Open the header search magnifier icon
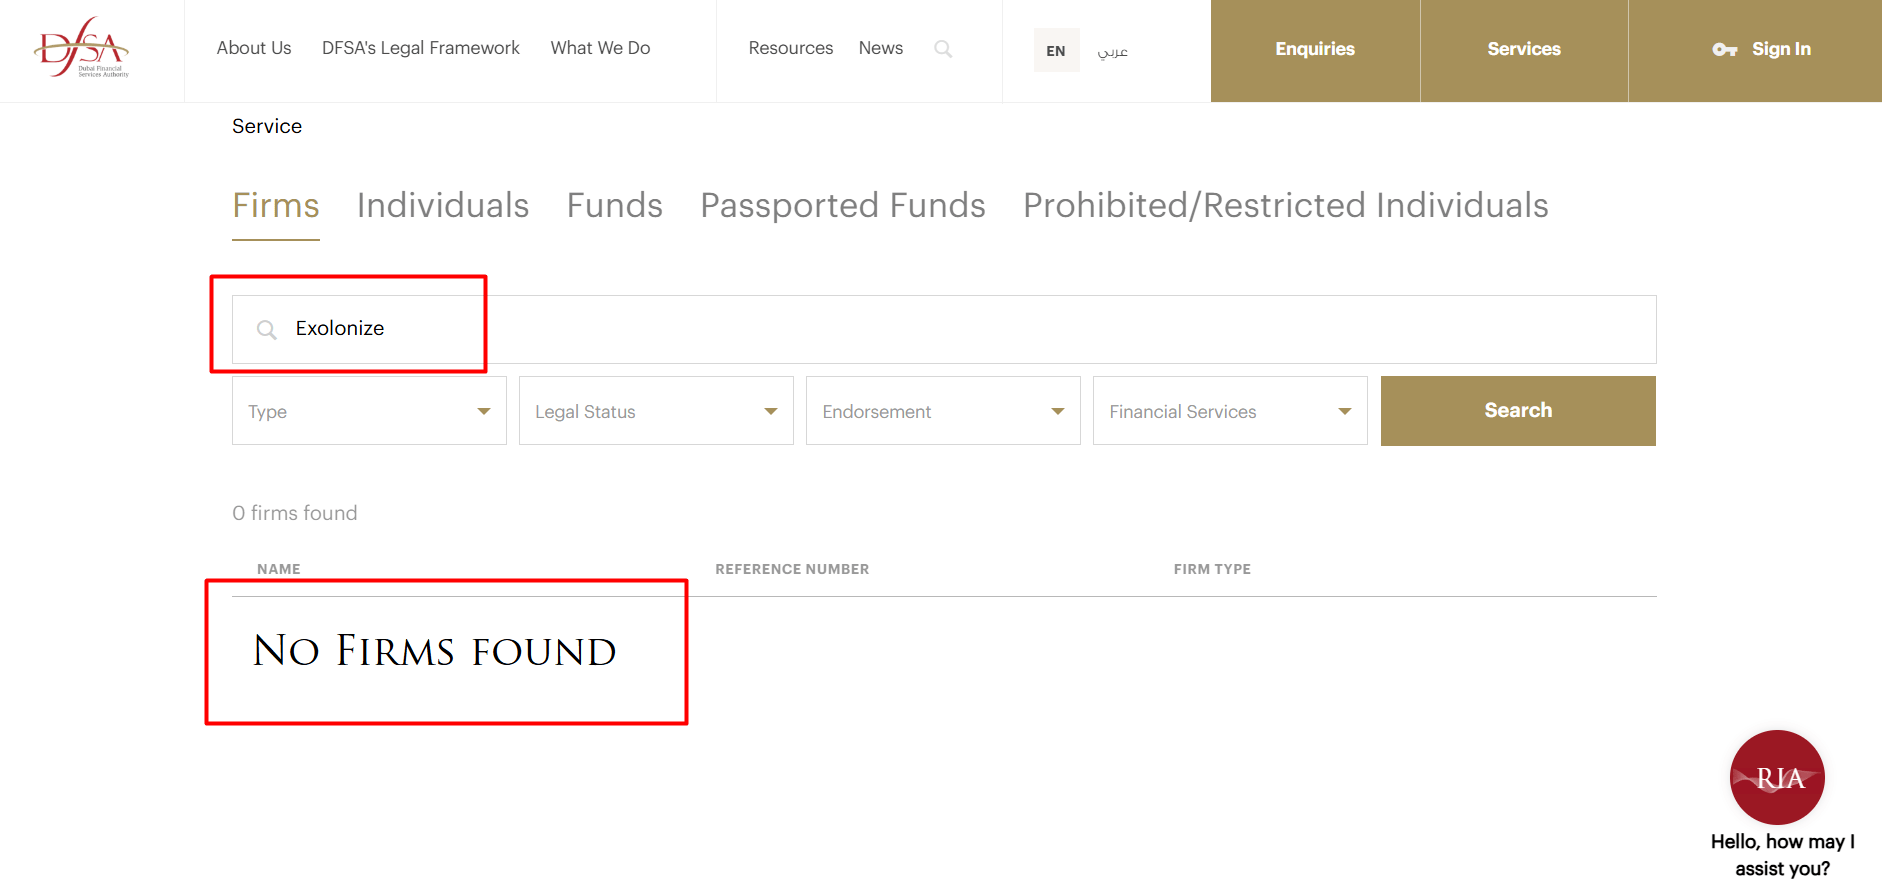Viewport: 1882px width, 889px height. (942, 49)
